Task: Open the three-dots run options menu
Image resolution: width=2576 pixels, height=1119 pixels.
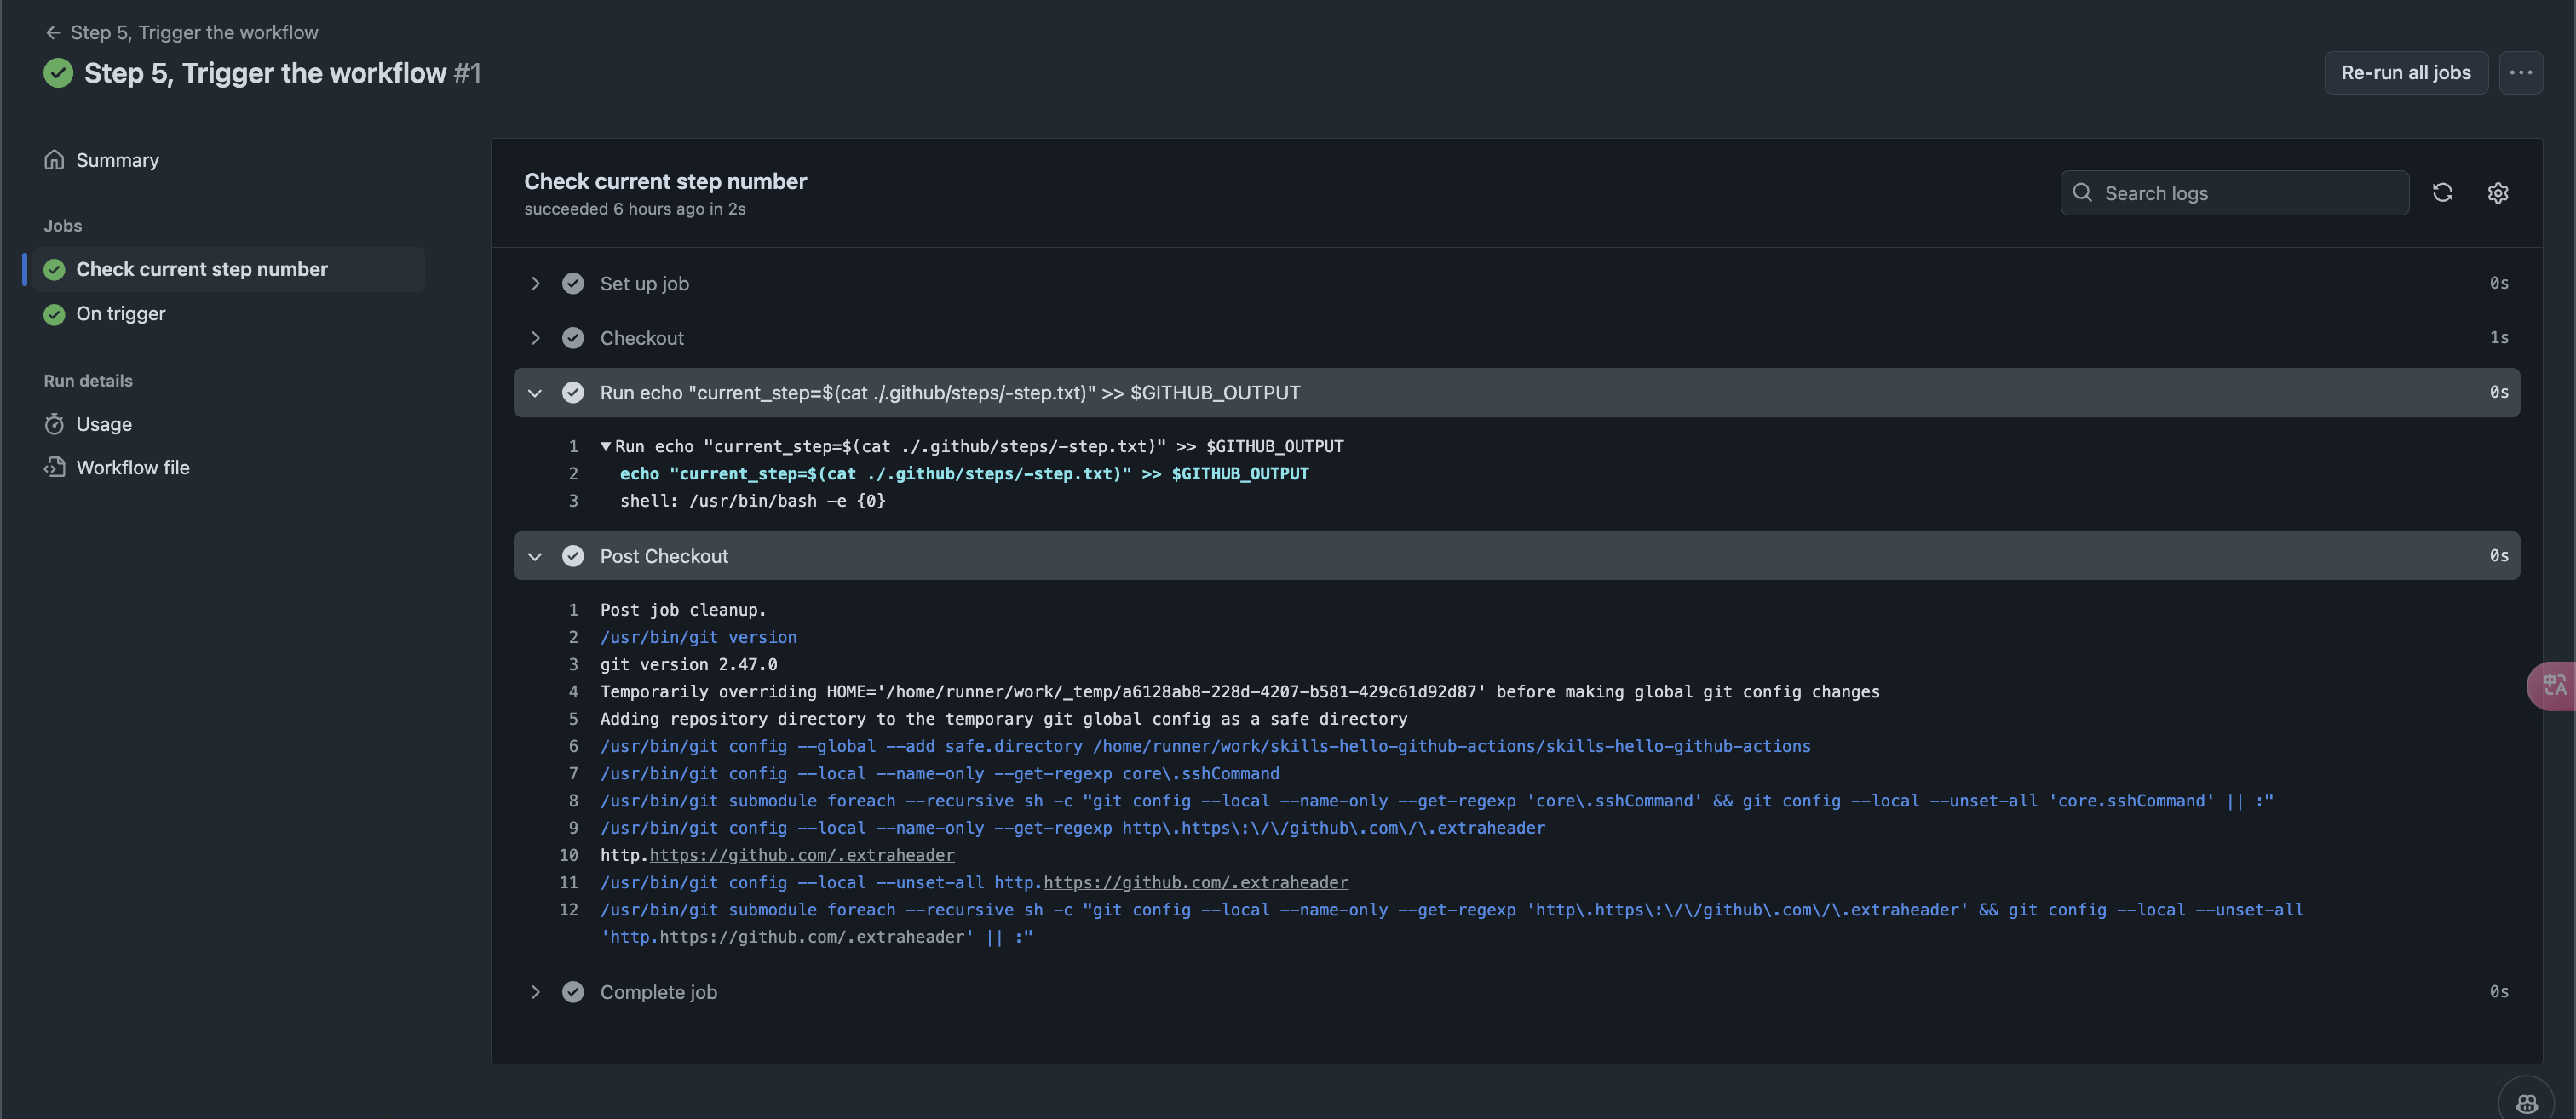Action: click(x=2520, y=72)
